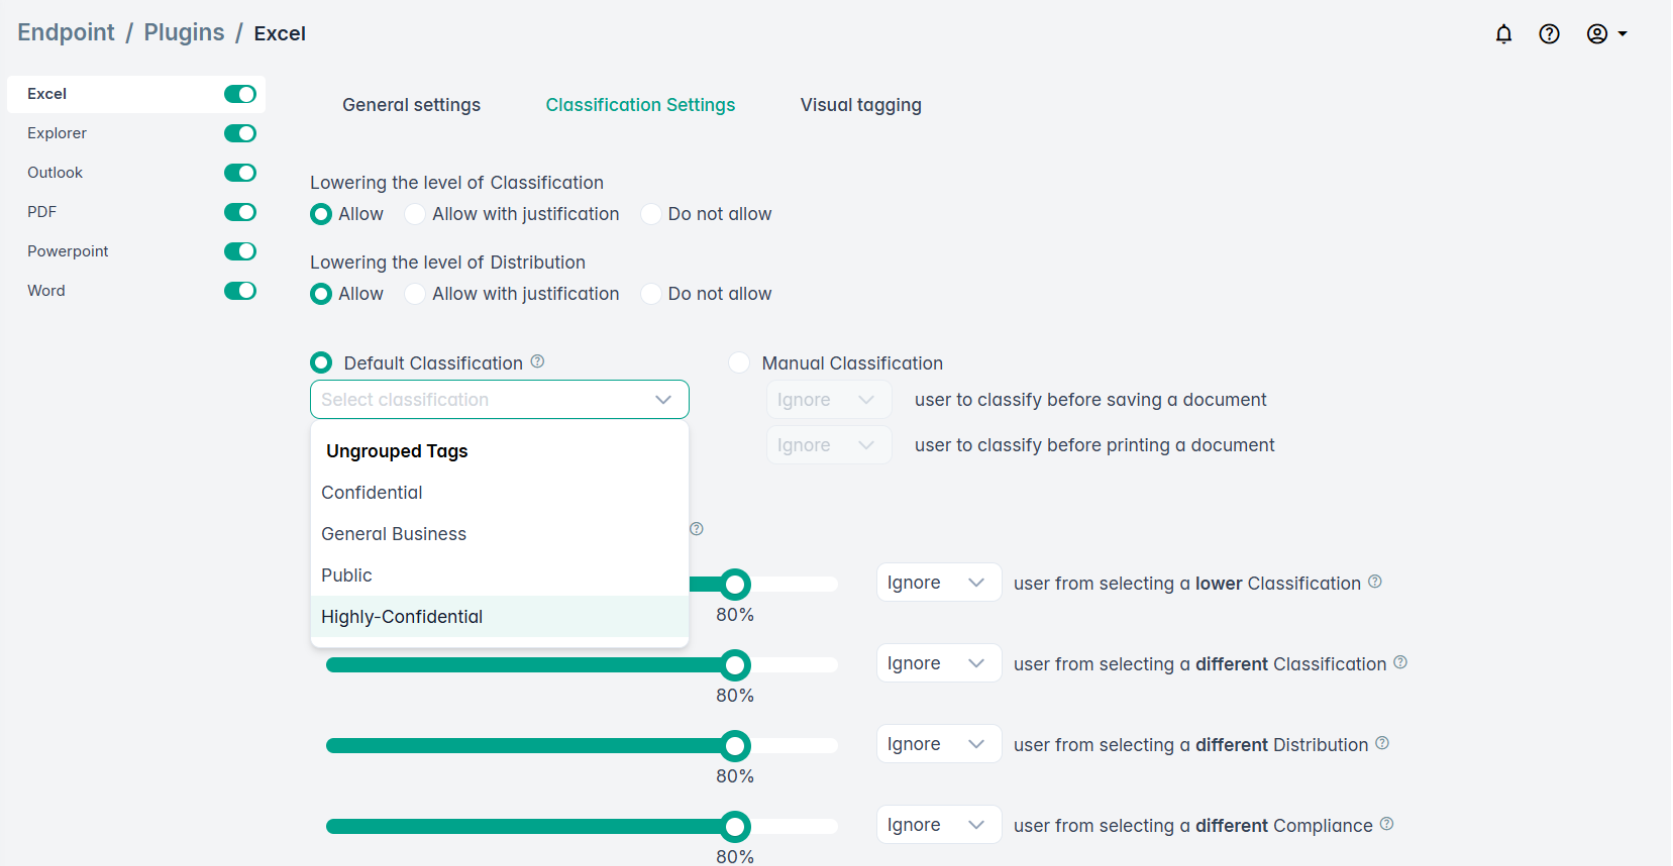Toggle the Explorer plugin switch
The height and width of the screenshot is (866, 1673).
240,133
